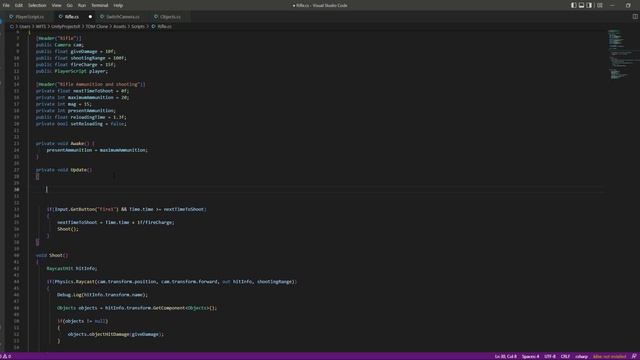Click 'private void Update()' declaration

(x=64, y=170)
